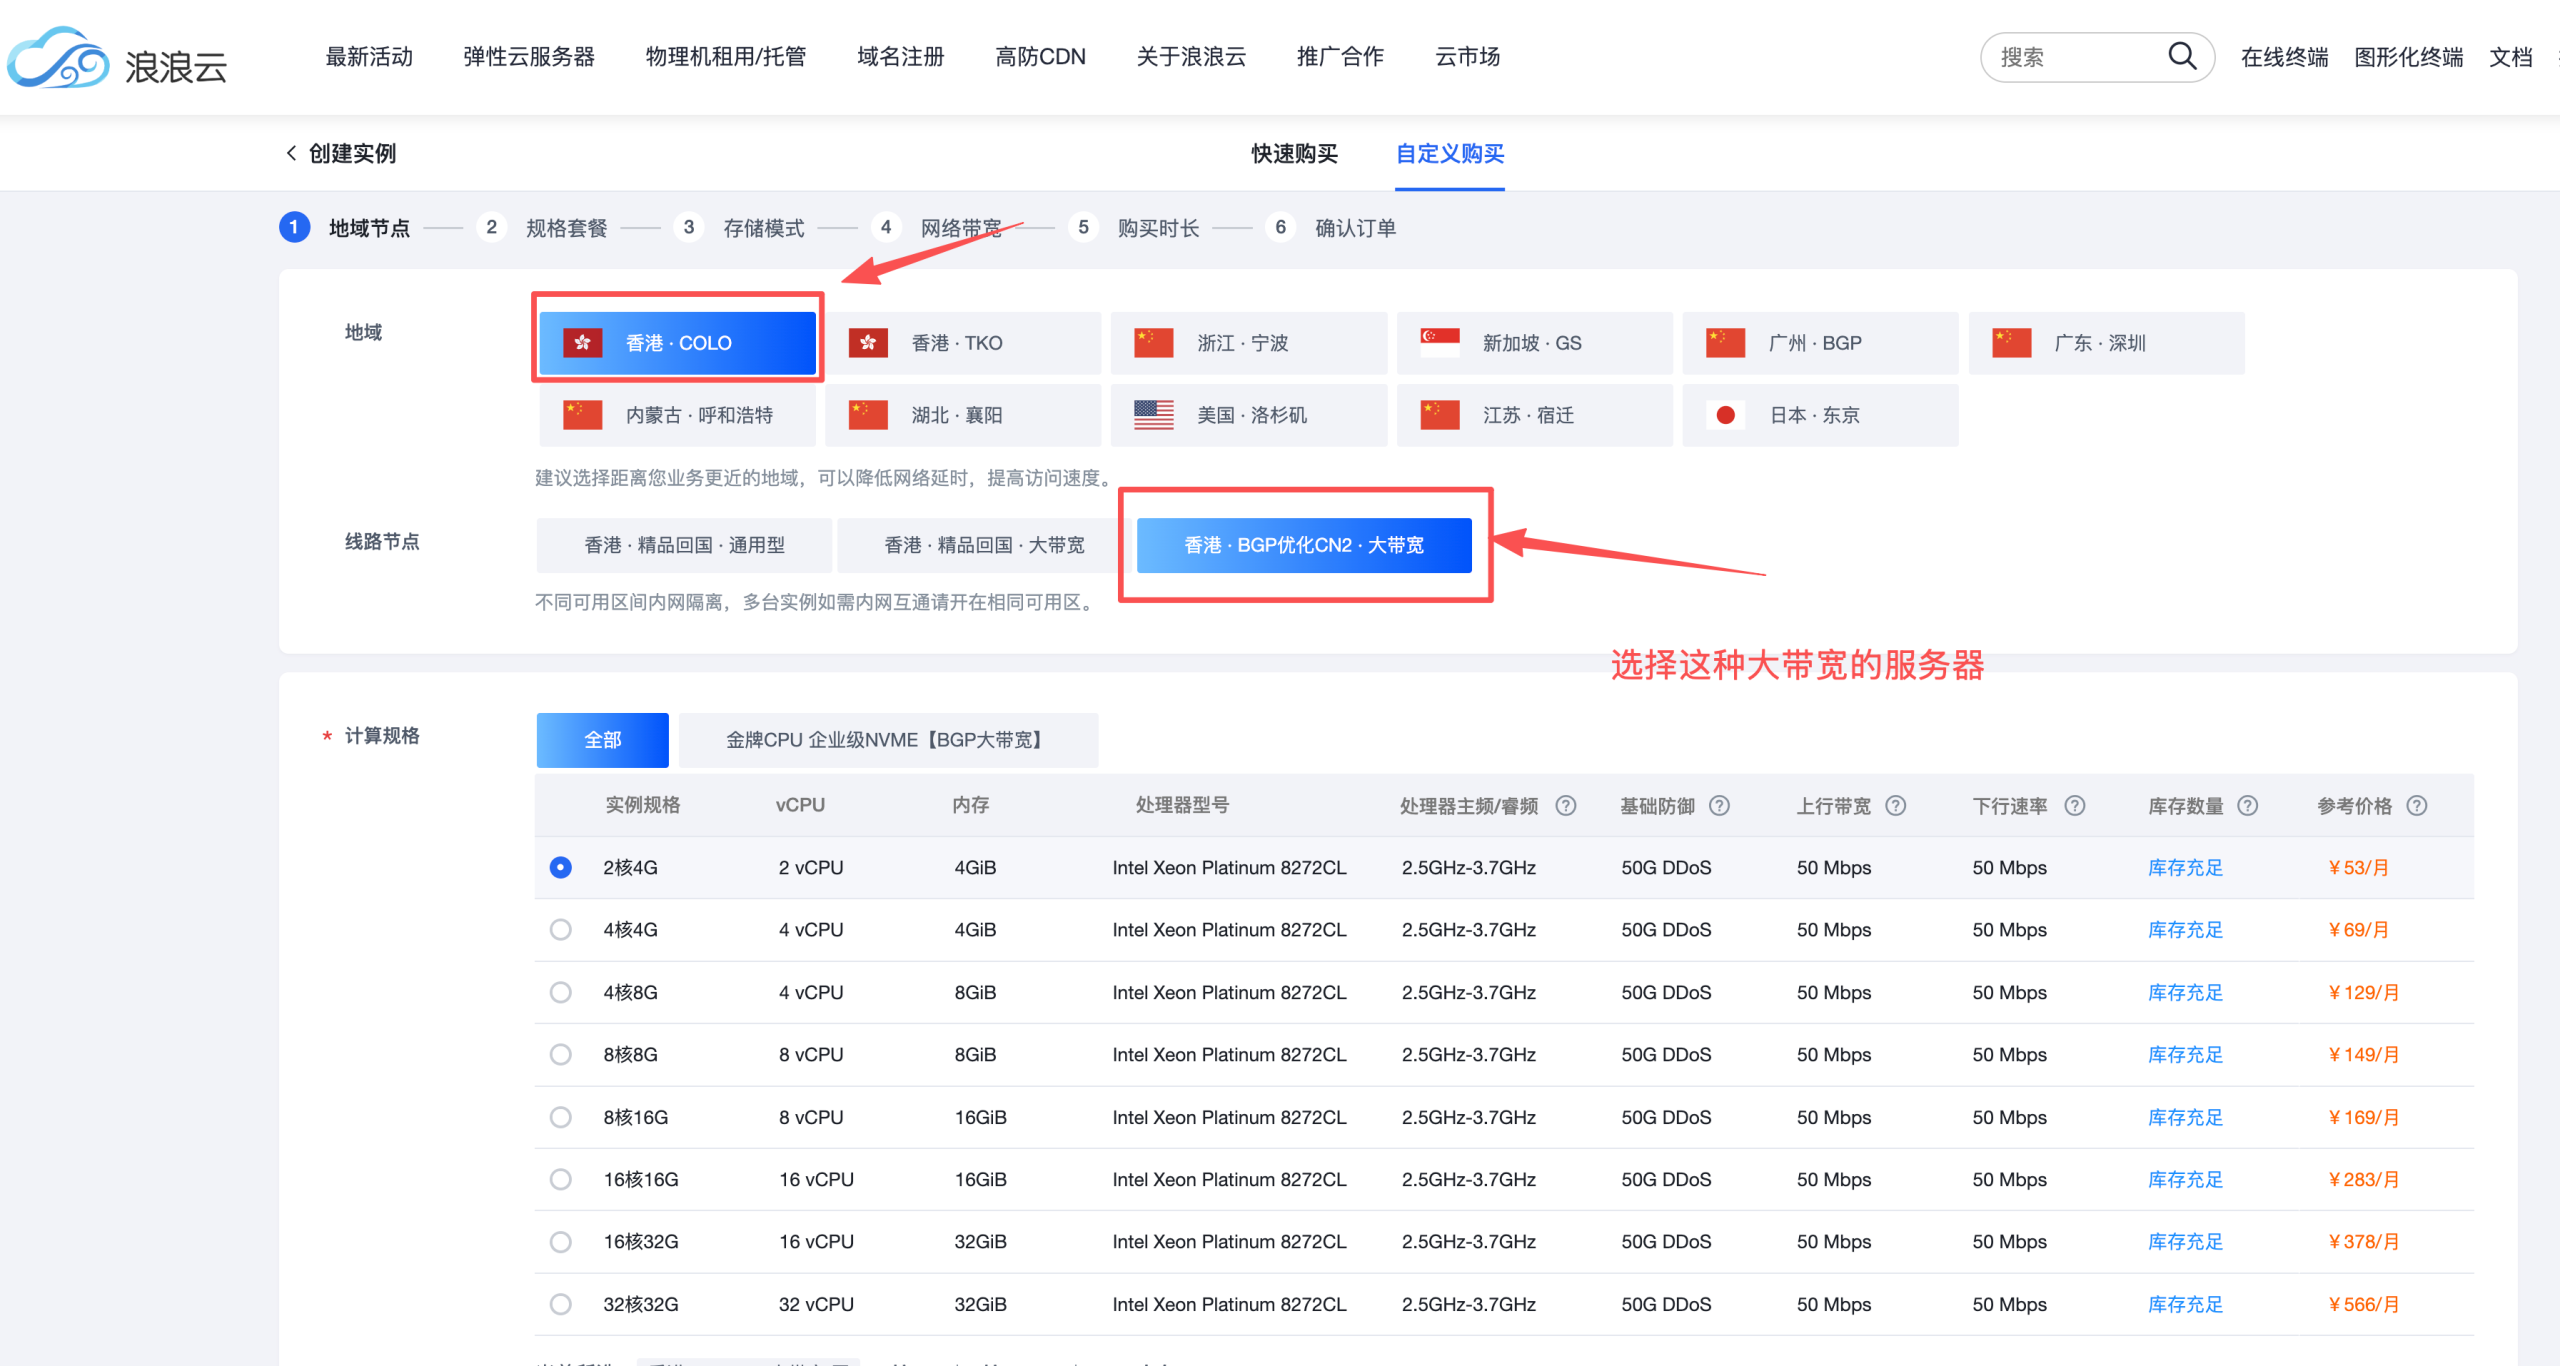The image size is (2560, 1366).
Task: Select the 4核8G instance radio
Action: click(561, 992)
